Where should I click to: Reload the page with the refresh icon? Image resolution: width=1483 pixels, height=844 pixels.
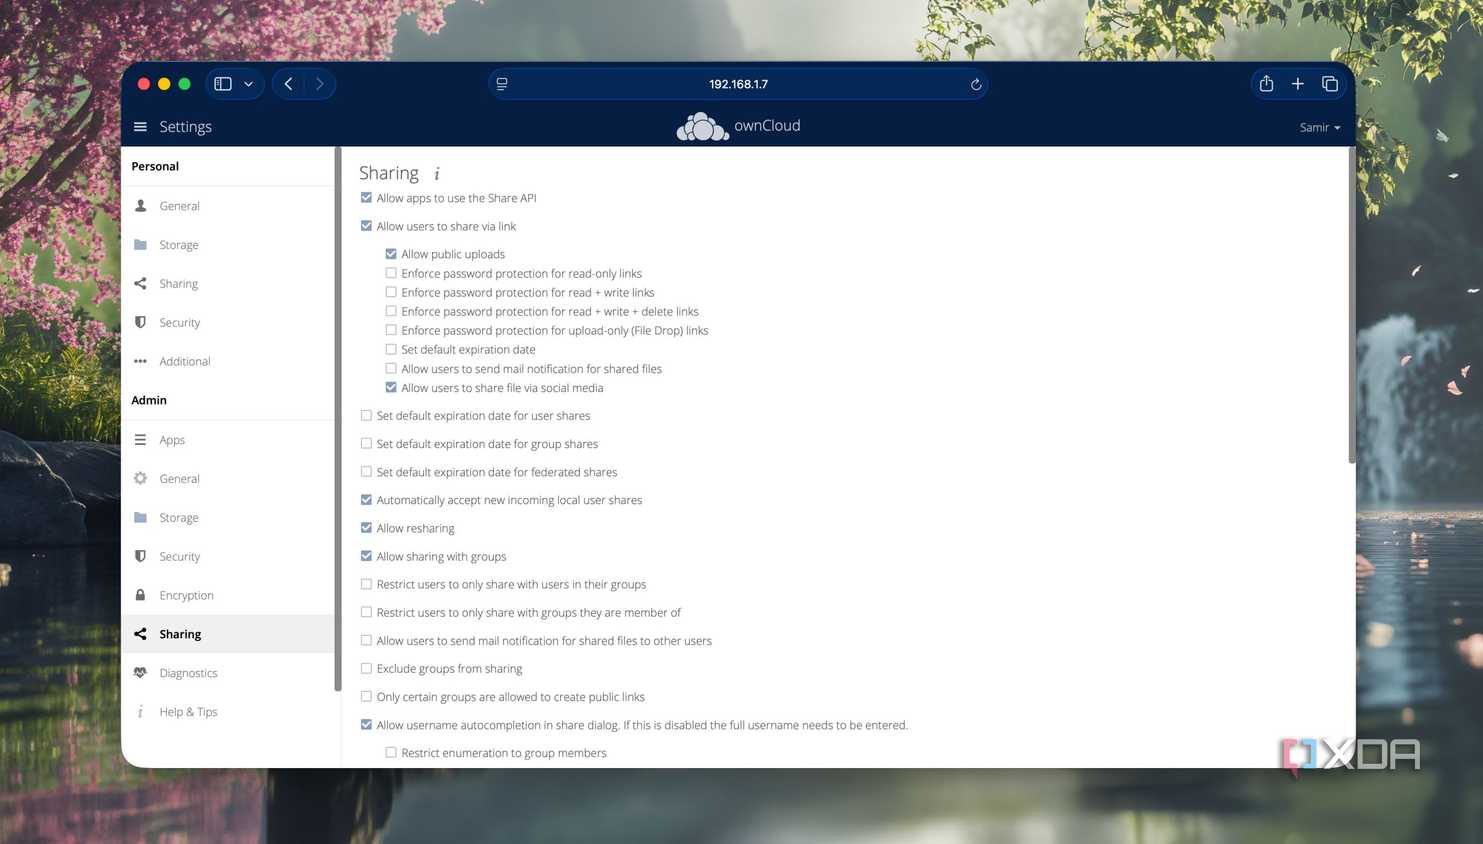(x=976, y=84)
